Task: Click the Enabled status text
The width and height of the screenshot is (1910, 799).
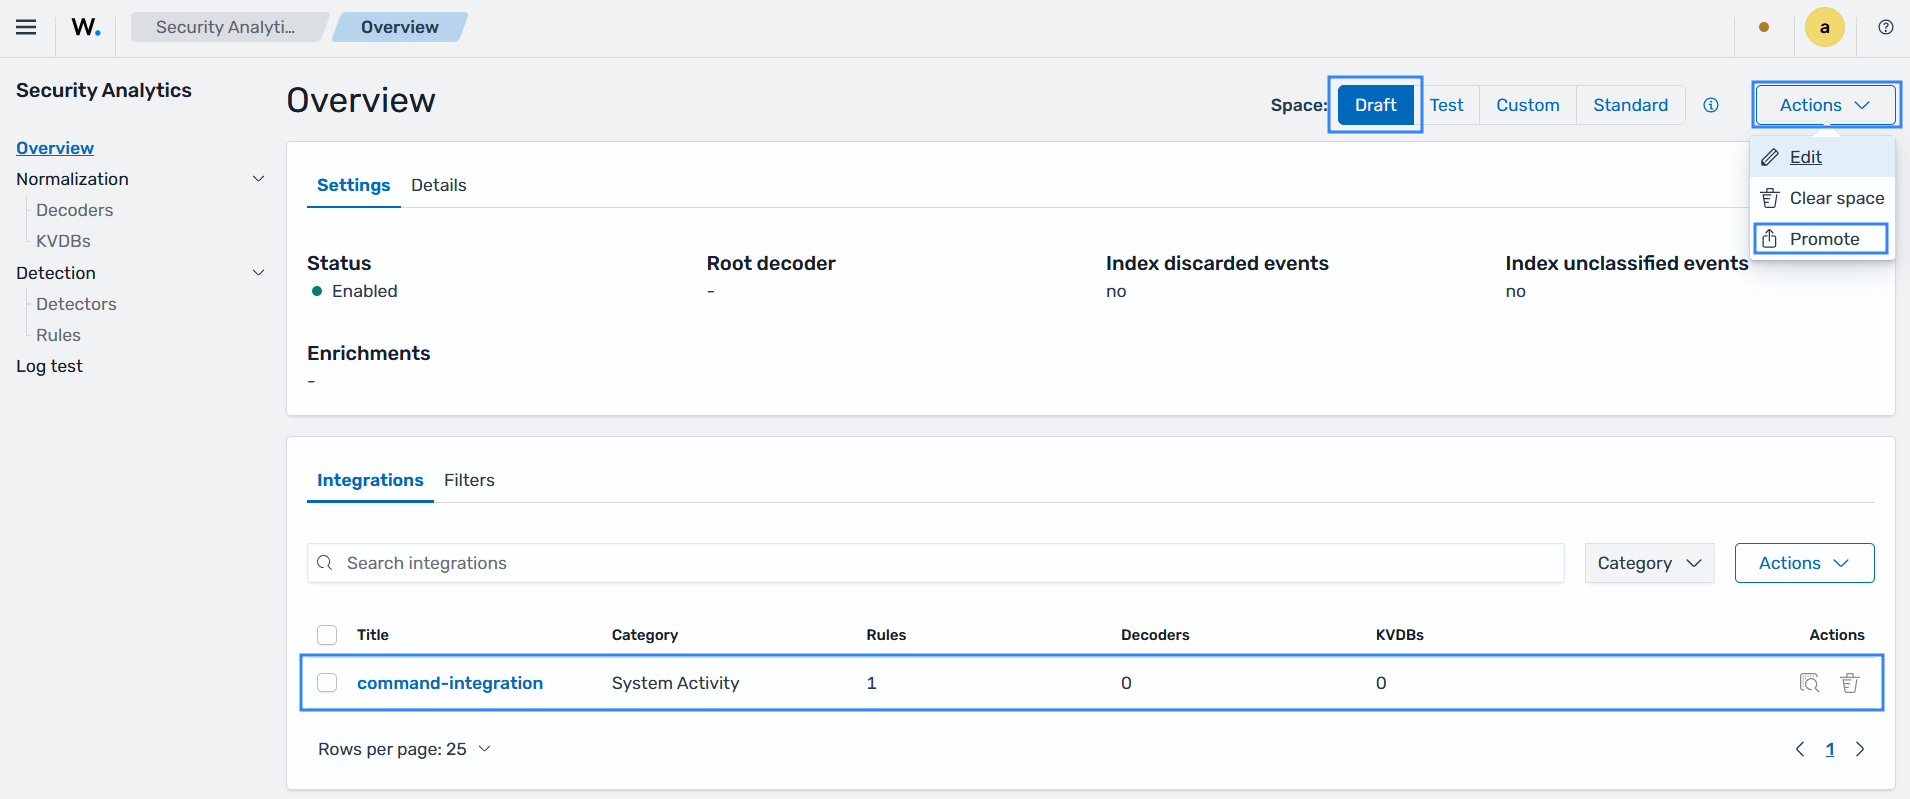Action: click(365, 291)
